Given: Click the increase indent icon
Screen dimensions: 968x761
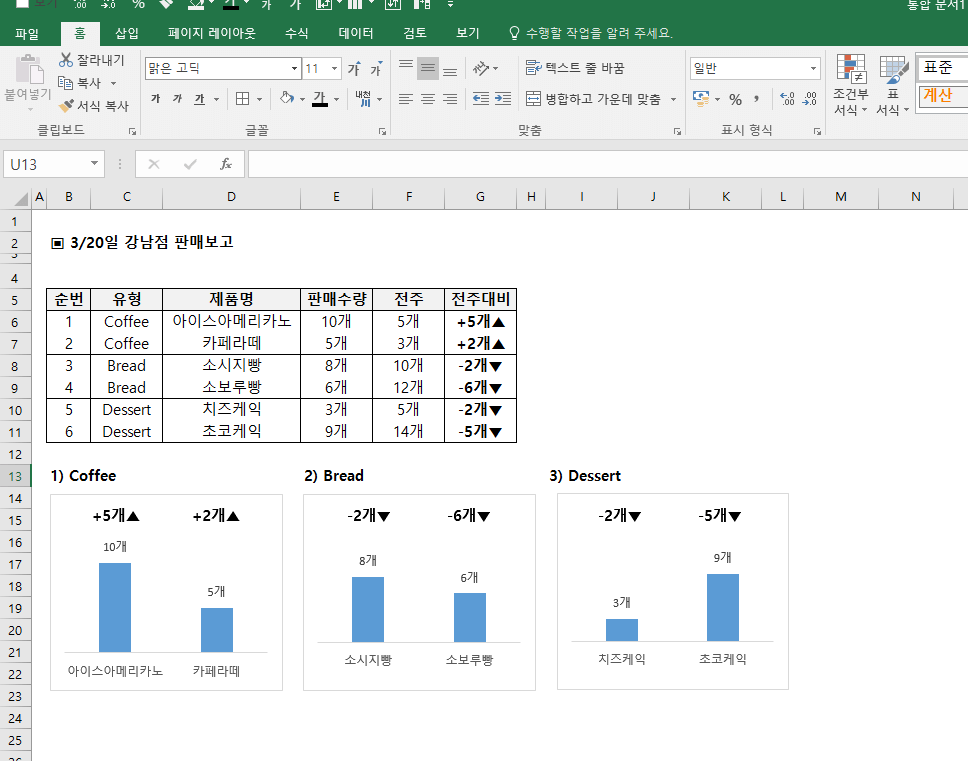Looking at the screenshot, I should point(503,99).
